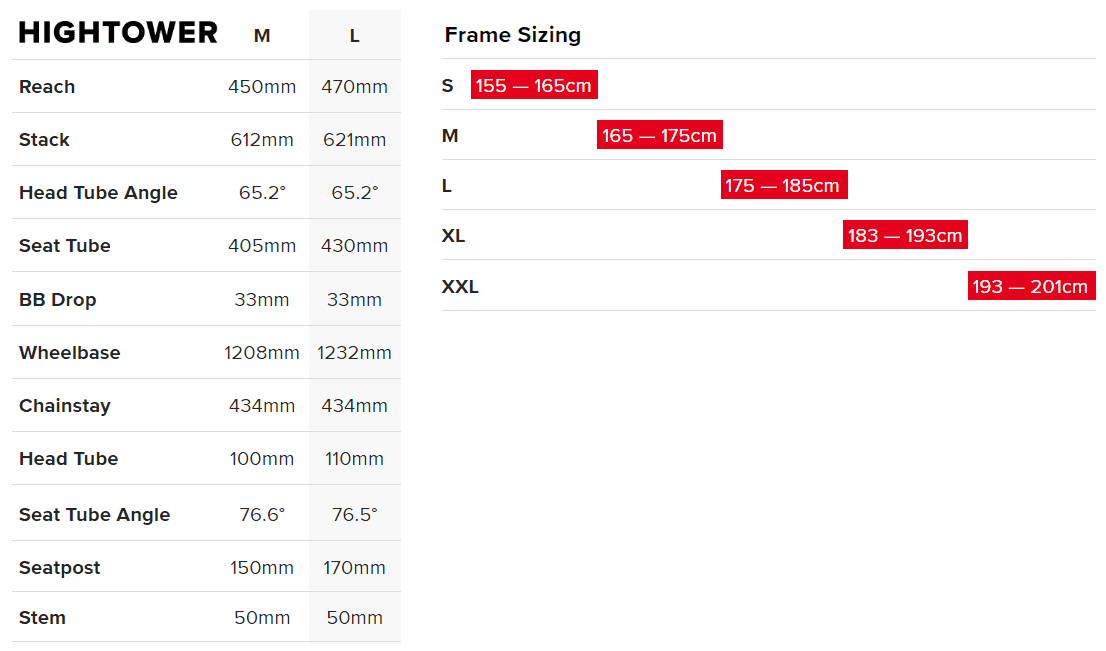Click the XL size label
The width and height of the screenshot is (1106, 651).
click(453, 236)
